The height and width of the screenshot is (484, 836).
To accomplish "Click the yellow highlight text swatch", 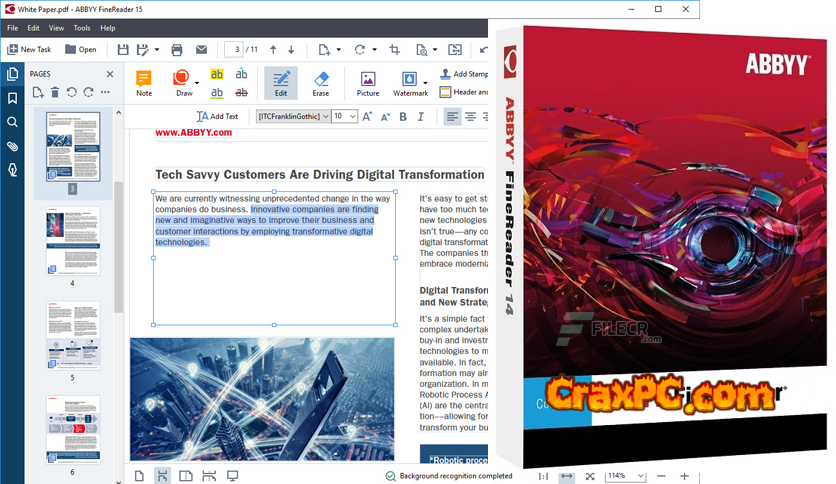I will [215, 75].
